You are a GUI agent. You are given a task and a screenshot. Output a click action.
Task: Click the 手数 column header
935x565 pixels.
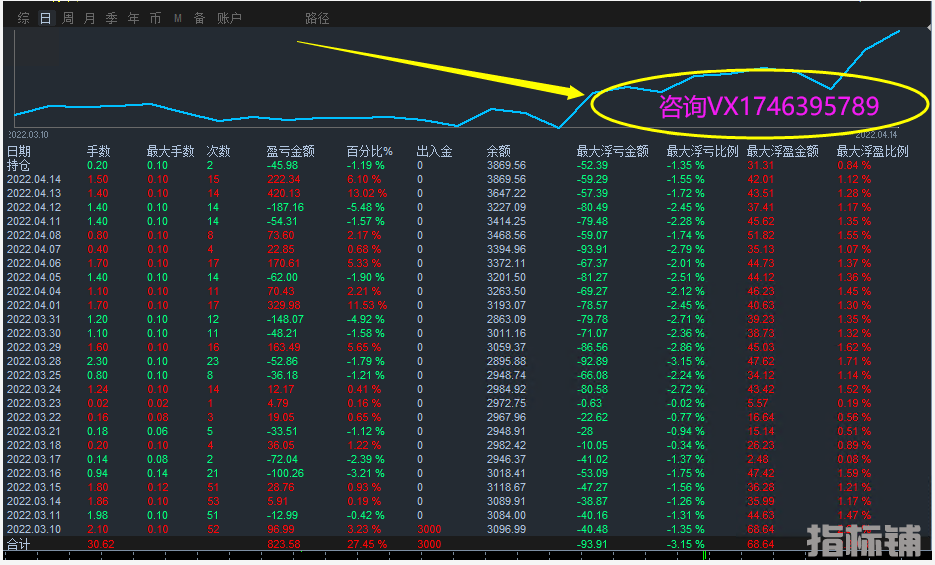coord(98,151)
